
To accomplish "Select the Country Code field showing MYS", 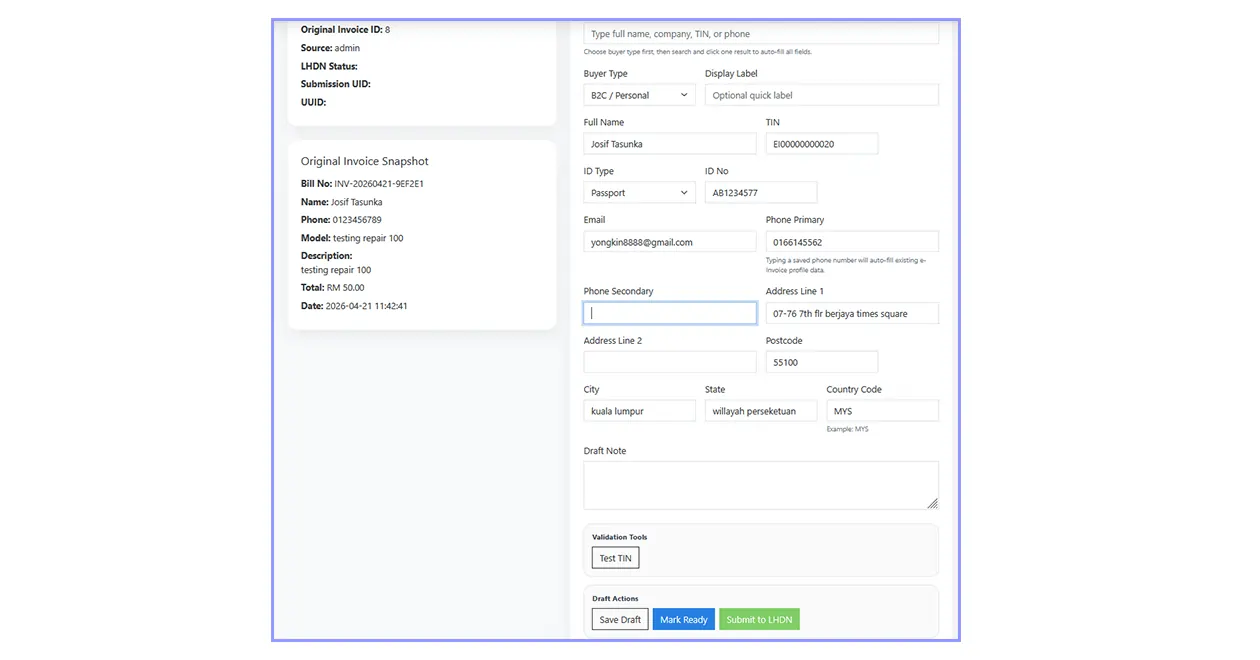I will pos(882,410).
